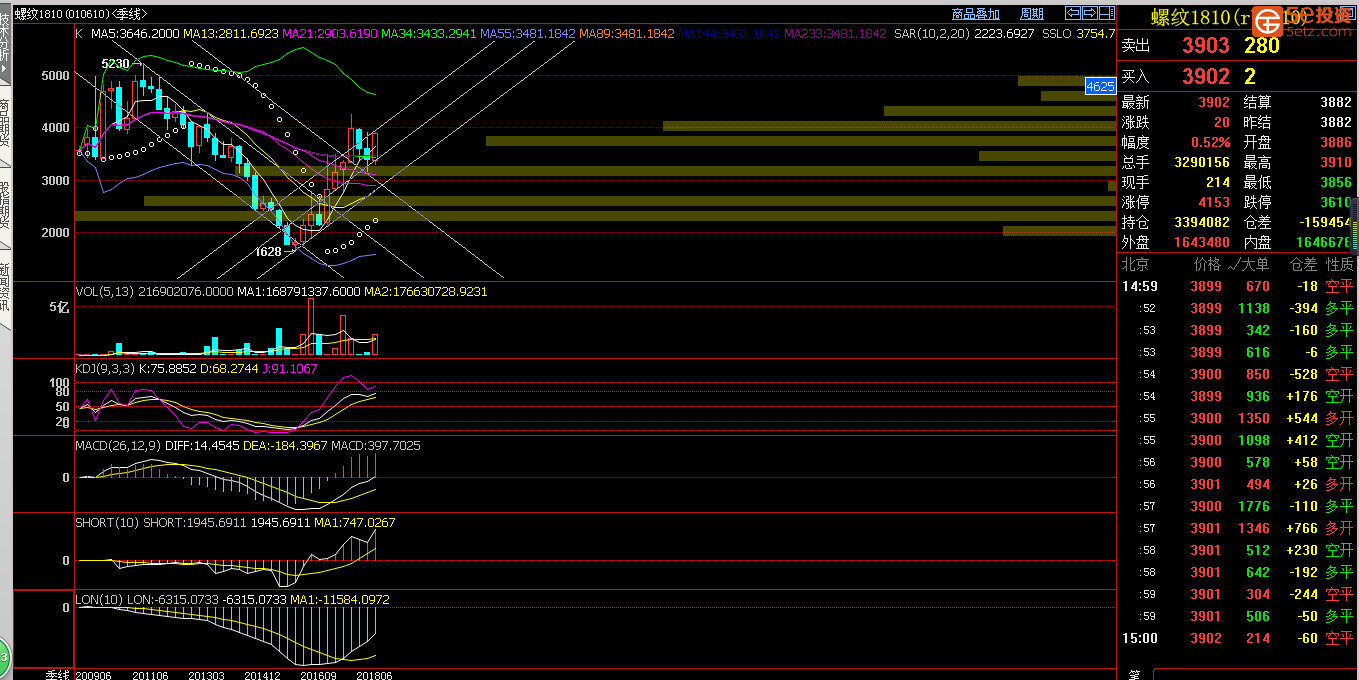The image size is (1359, 680).
Task: Toggle the side panel layout icon
Action: (1106, 13)
